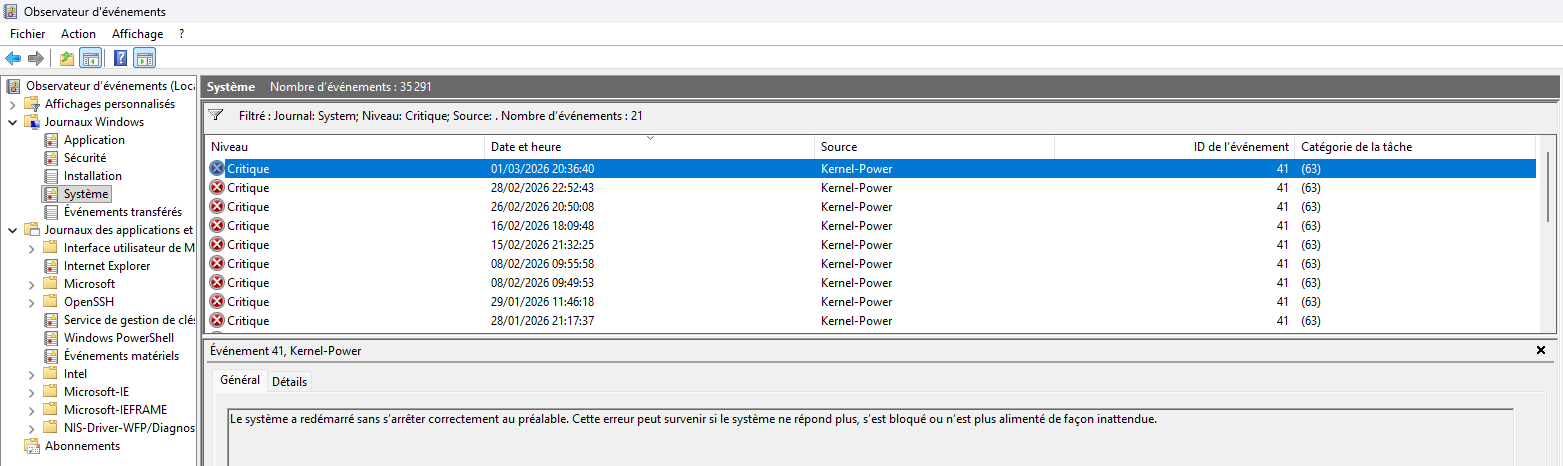Expand the Affichages personnalisés node

[x=12, y=104]
